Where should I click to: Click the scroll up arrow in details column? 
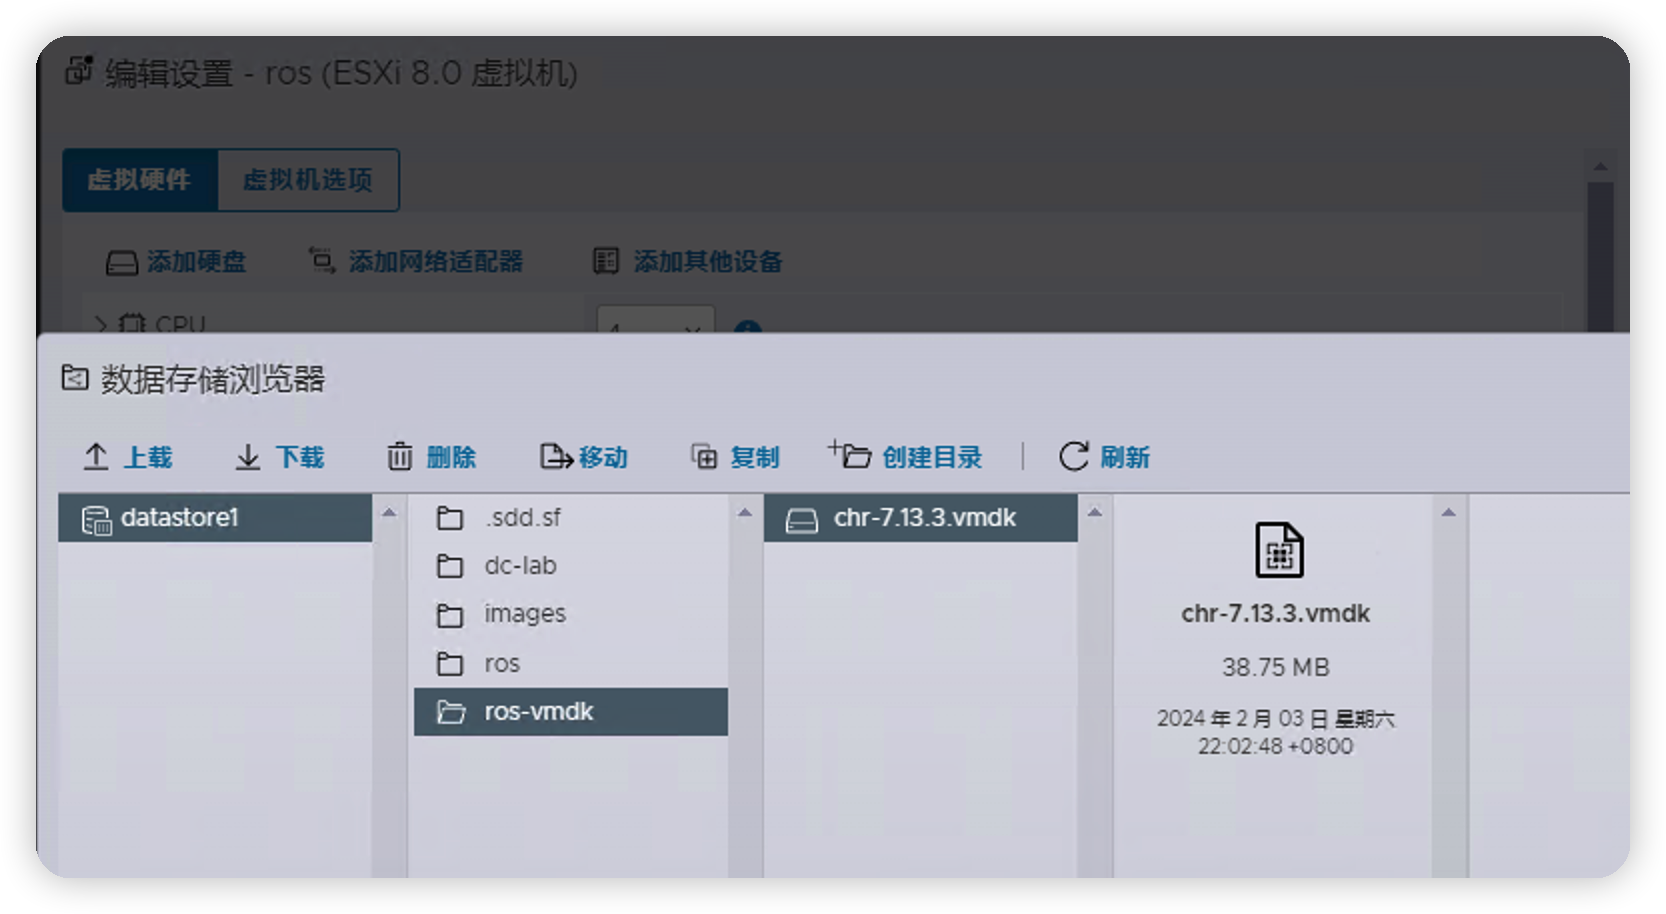point(1449,513)
